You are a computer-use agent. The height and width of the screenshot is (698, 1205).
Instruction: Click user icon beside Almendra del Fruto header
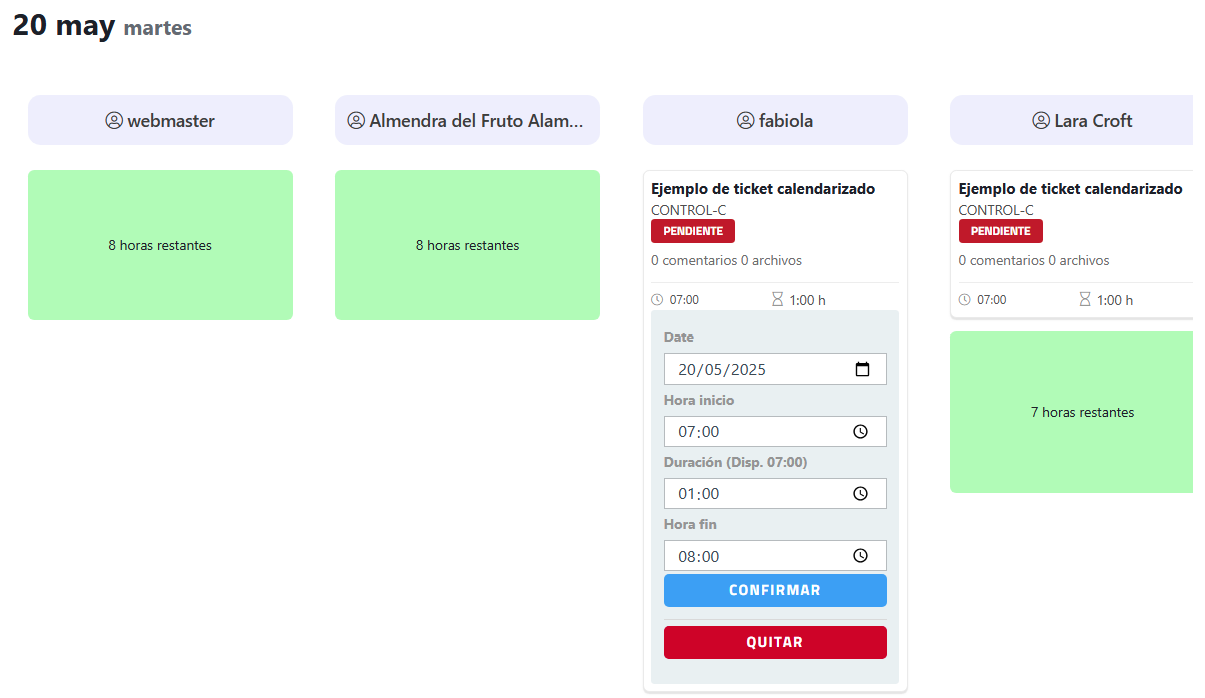356,121
